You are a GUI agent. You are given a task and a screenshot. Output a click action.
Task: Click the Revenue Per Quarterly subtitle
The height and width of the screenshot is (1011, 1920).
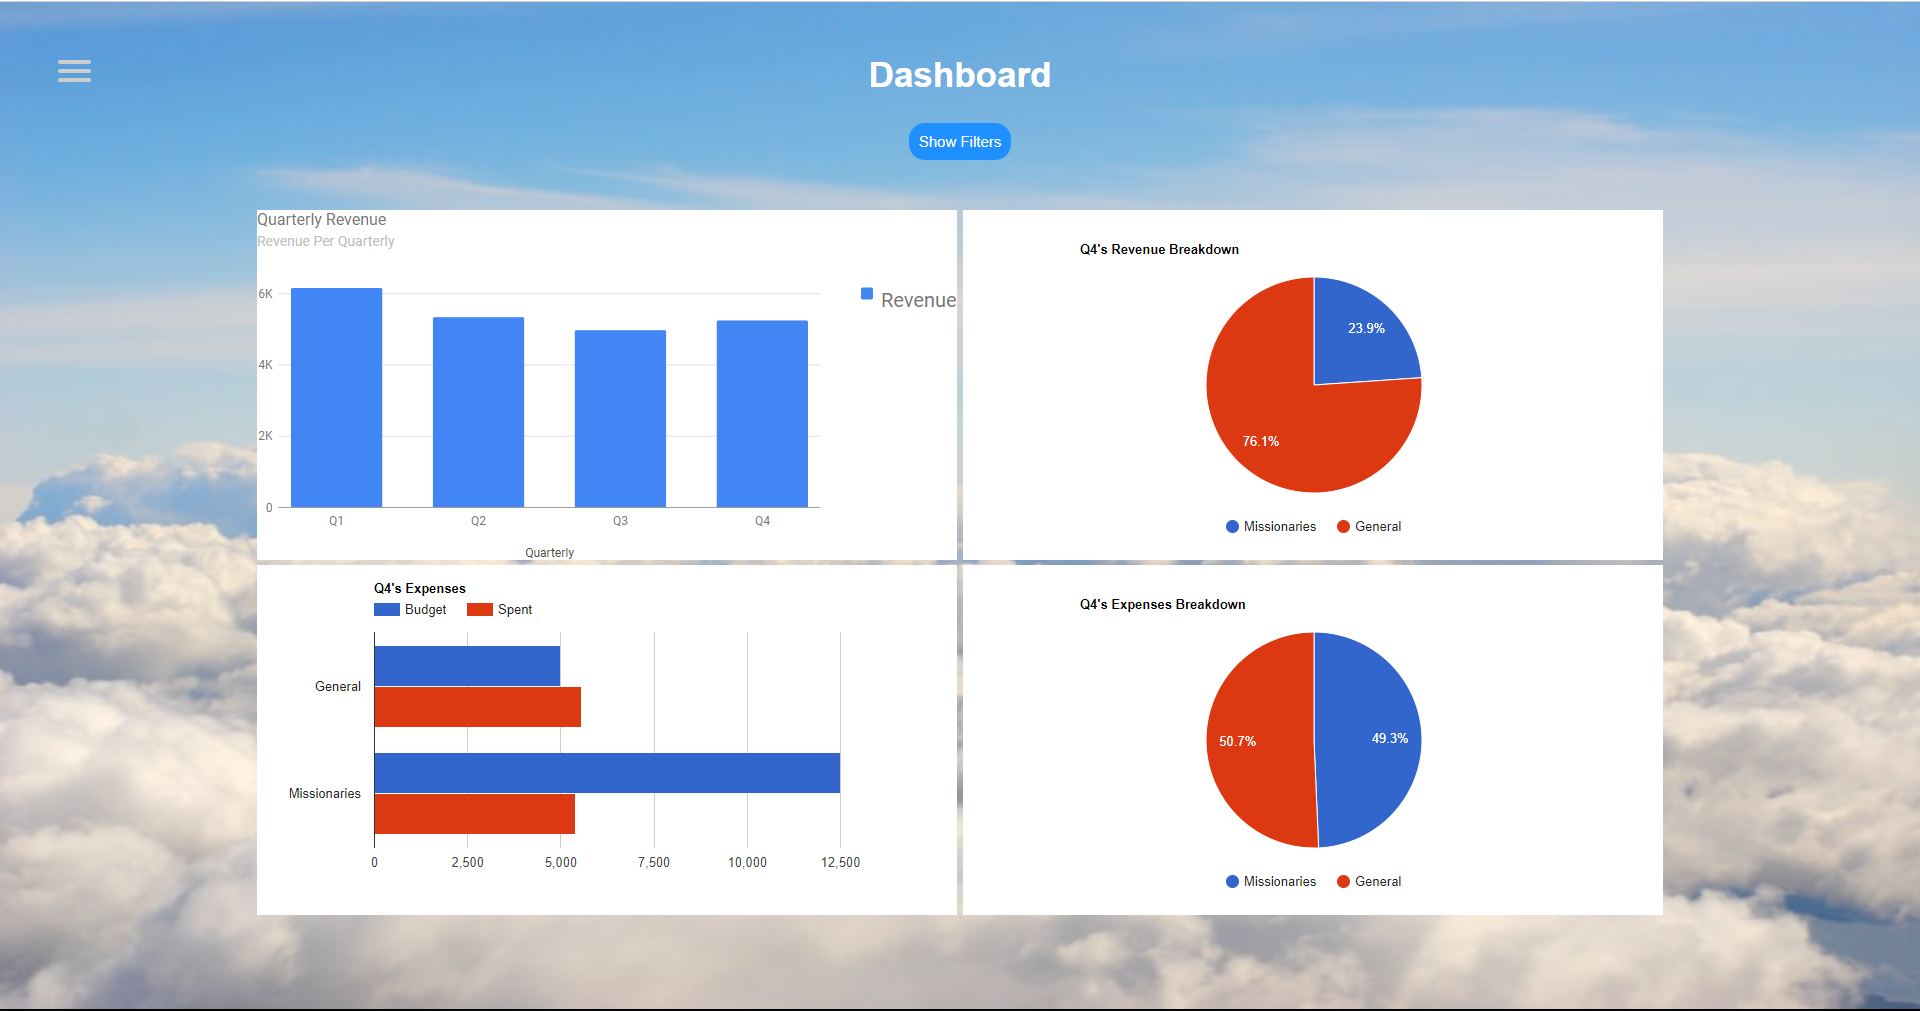[x=325, y=241]
